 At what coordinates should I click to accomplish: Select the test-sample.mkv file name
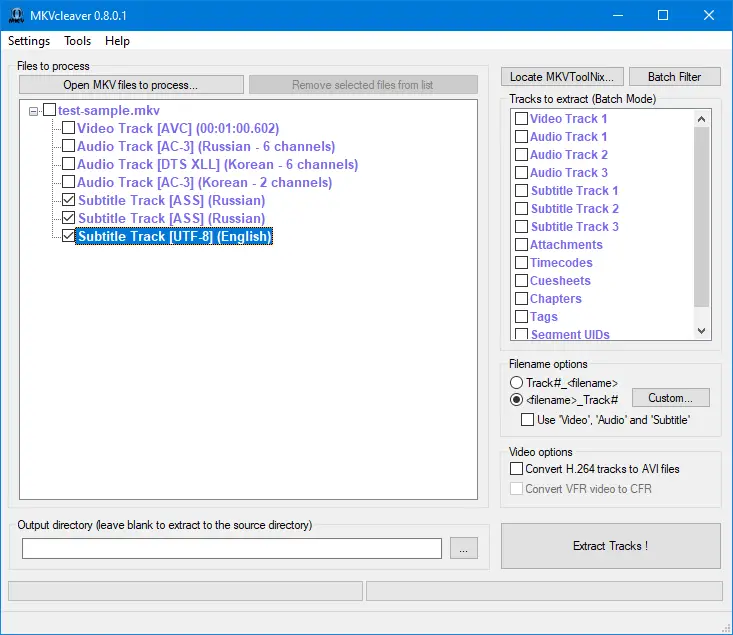pos(109,110)
